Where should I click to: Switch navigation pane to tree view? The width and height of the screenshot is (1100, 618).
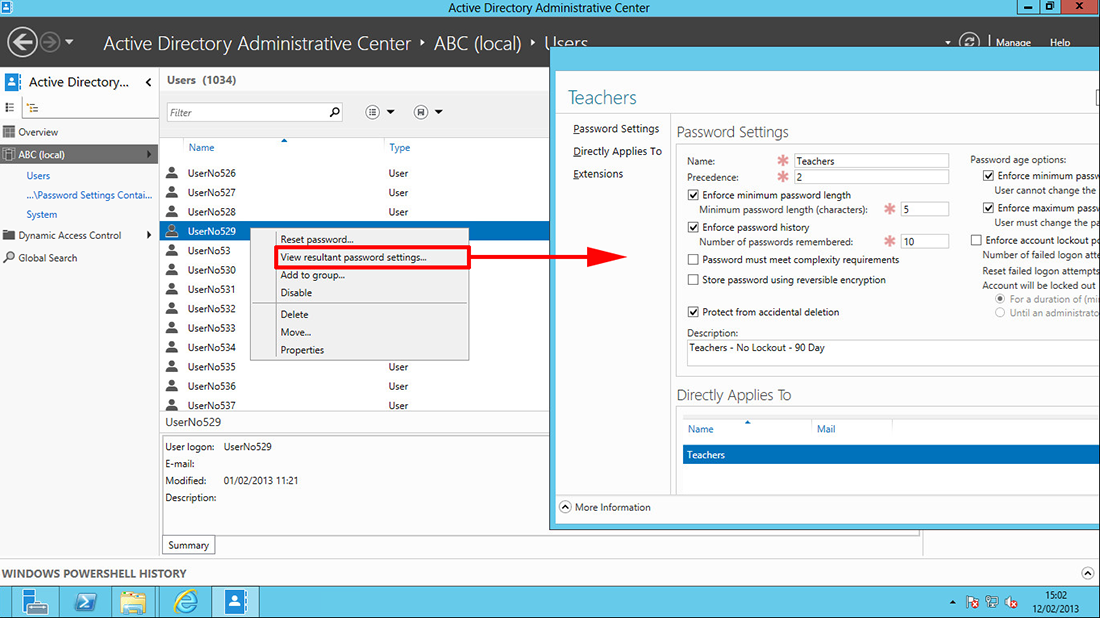tap(32, 107)
